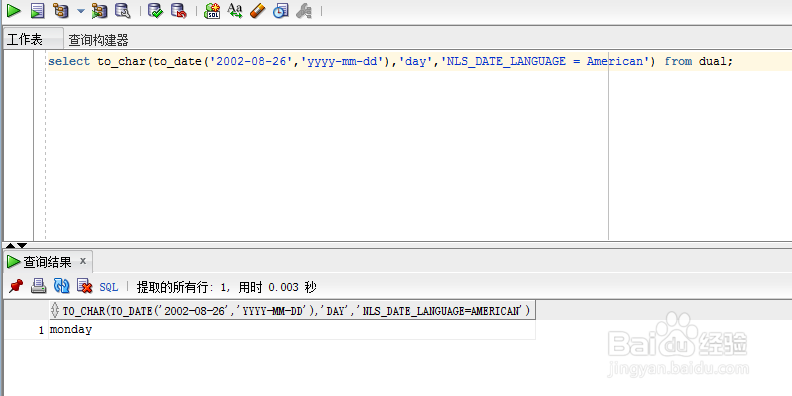The width and height of the screenshot is (792, 396).
Task: Click the greyed-out wrench toolbar icon
Action: [304, 11]
